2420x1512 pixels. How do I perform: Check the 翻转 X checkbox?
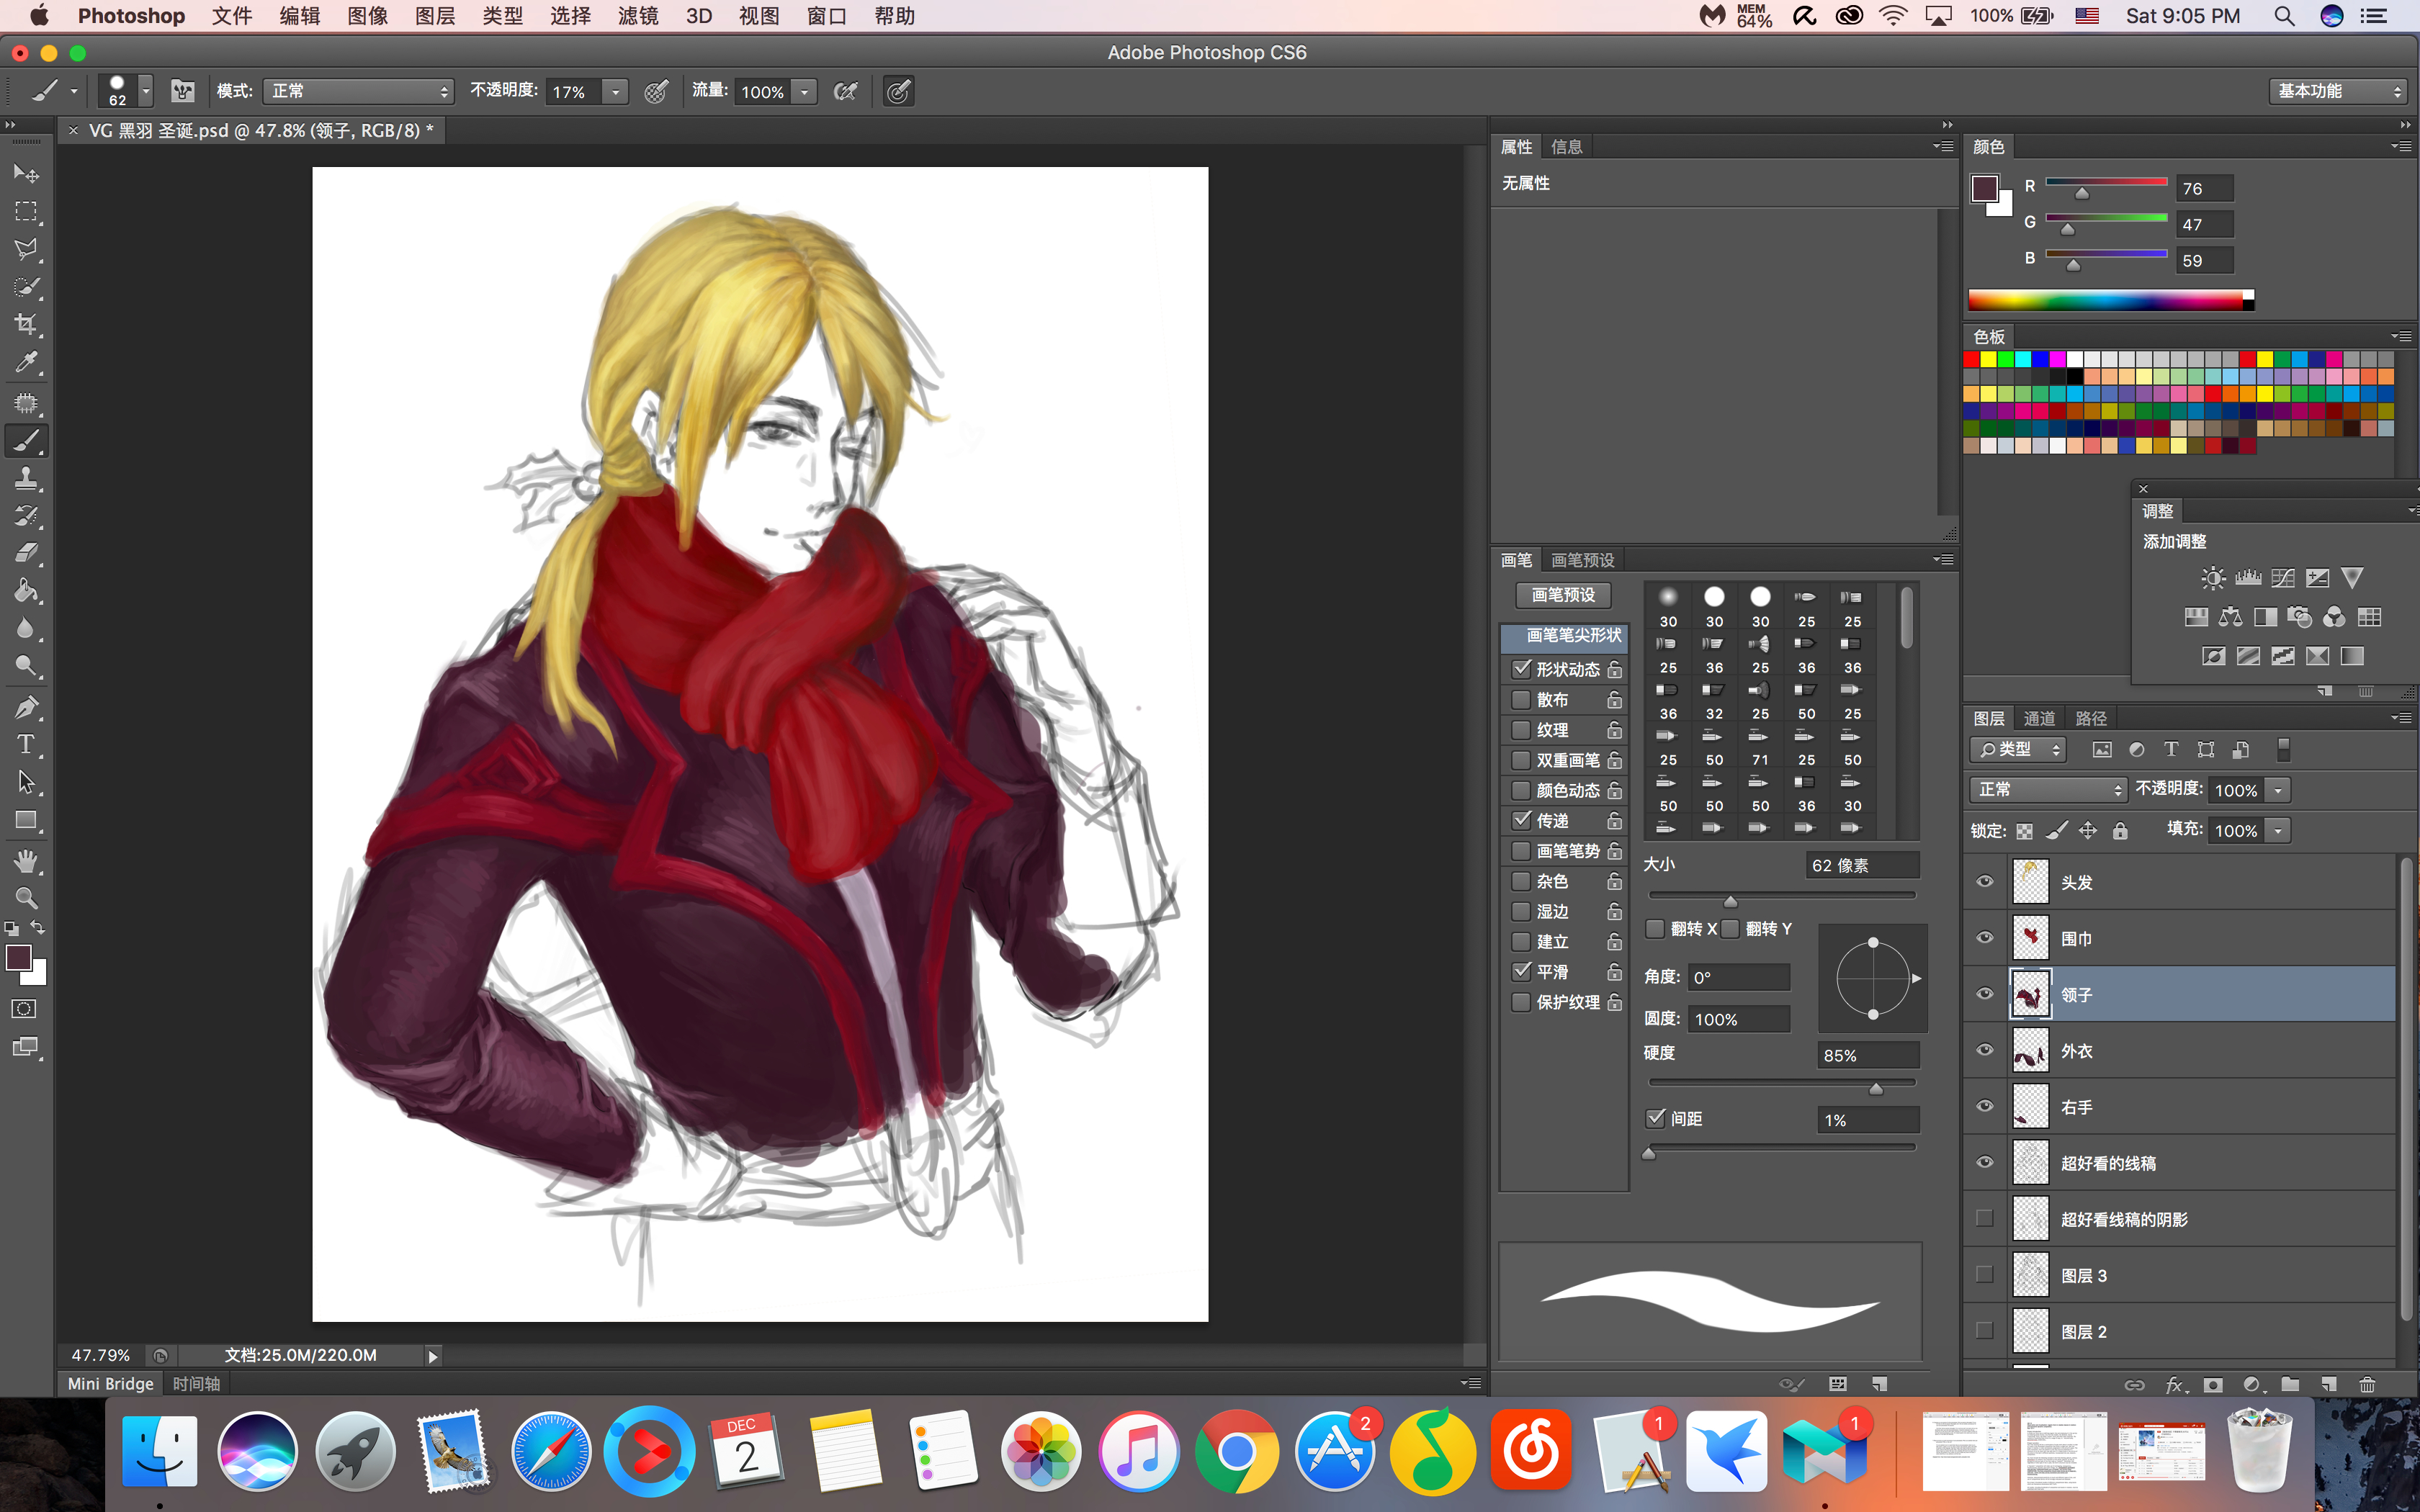click(x=1655, y=929)
